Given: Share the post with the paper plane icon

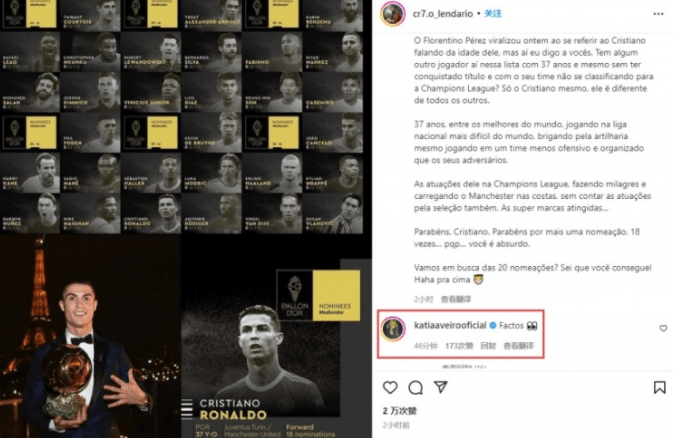Looking at the screenshot, I should pos(440,387).
